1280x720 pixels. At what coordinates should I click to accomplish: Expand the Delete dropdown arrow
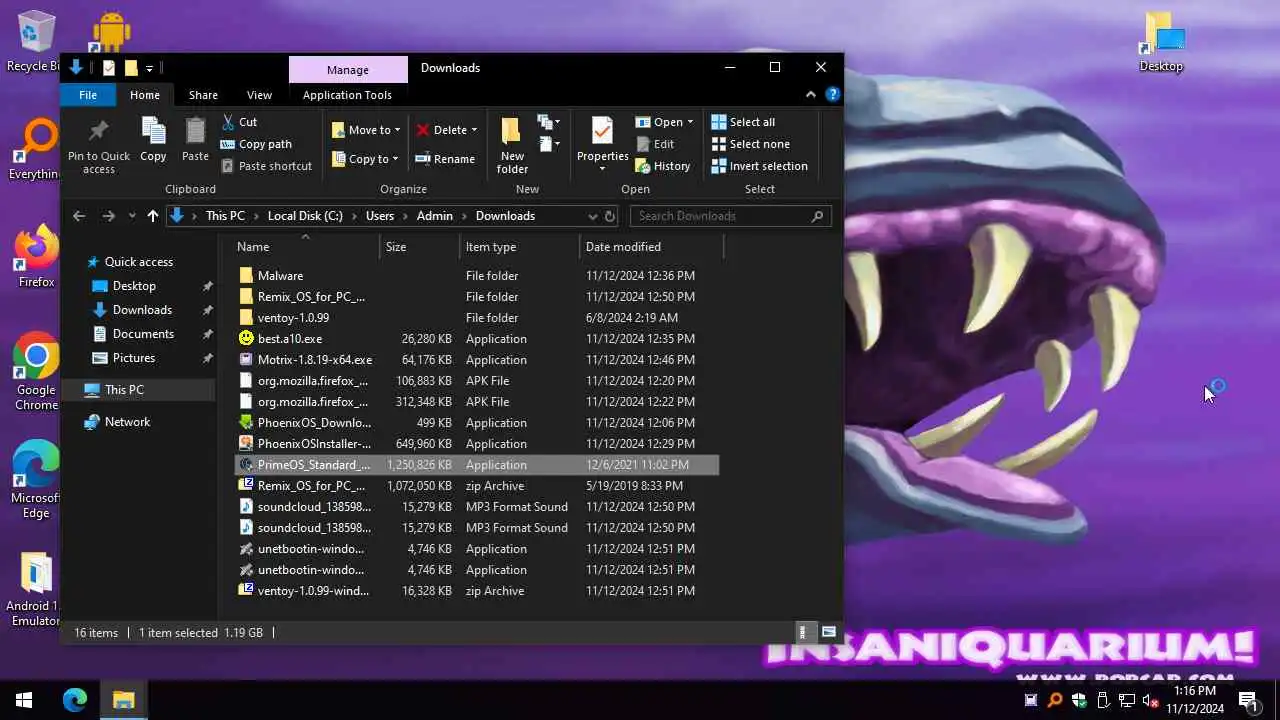[474, 130]
